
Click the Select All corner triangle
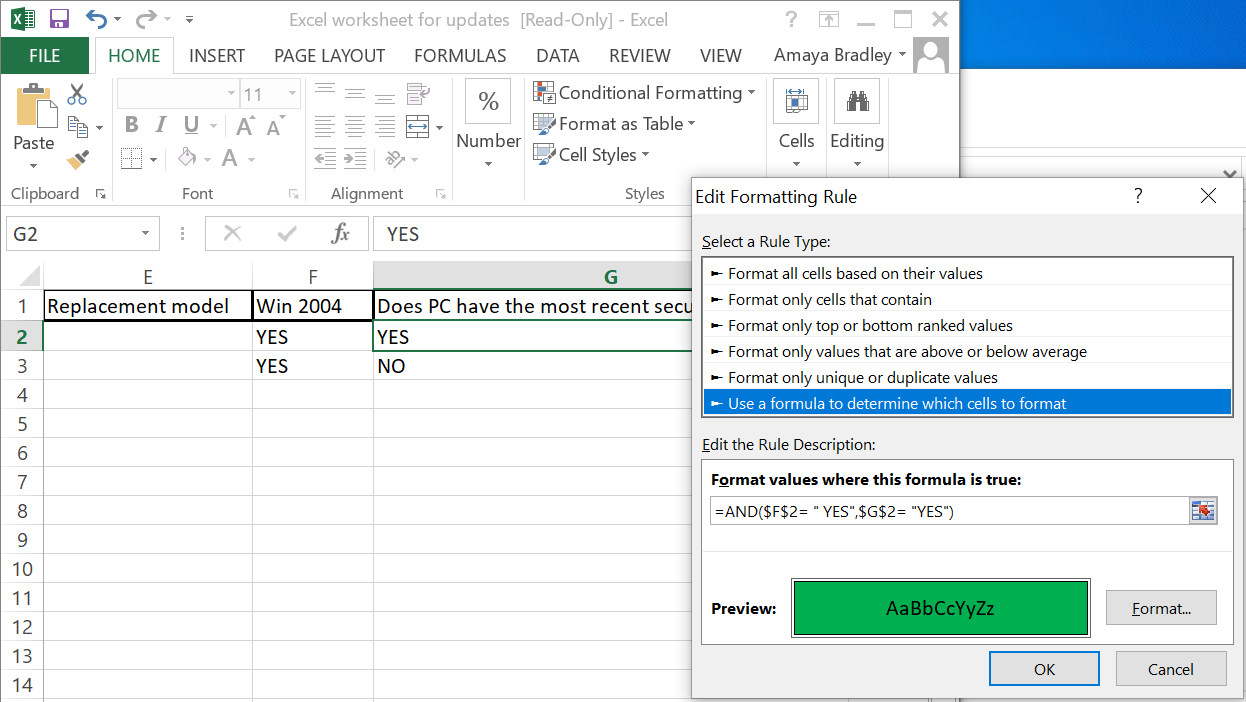coord(31,276)
